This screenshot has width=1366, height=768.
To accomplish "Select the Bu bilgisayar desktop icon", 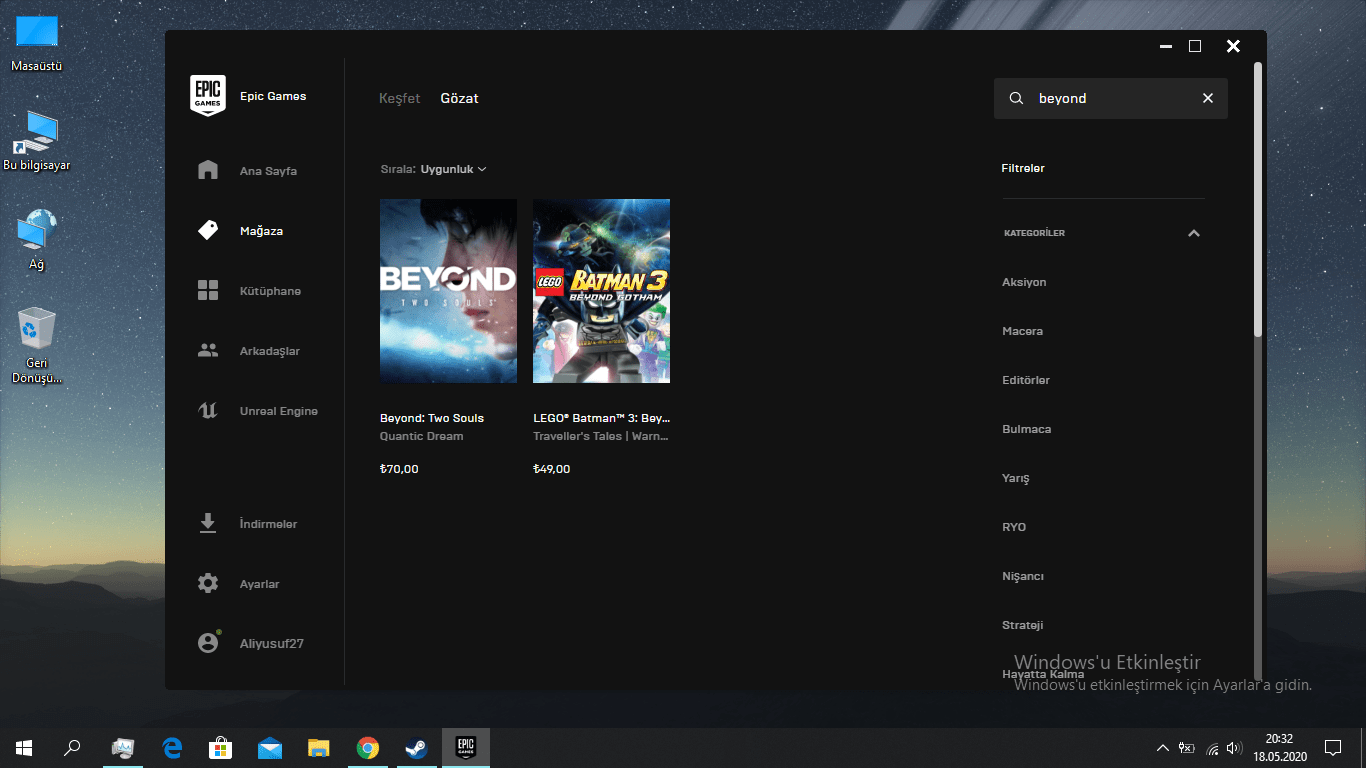I will (x=37, y=141).
